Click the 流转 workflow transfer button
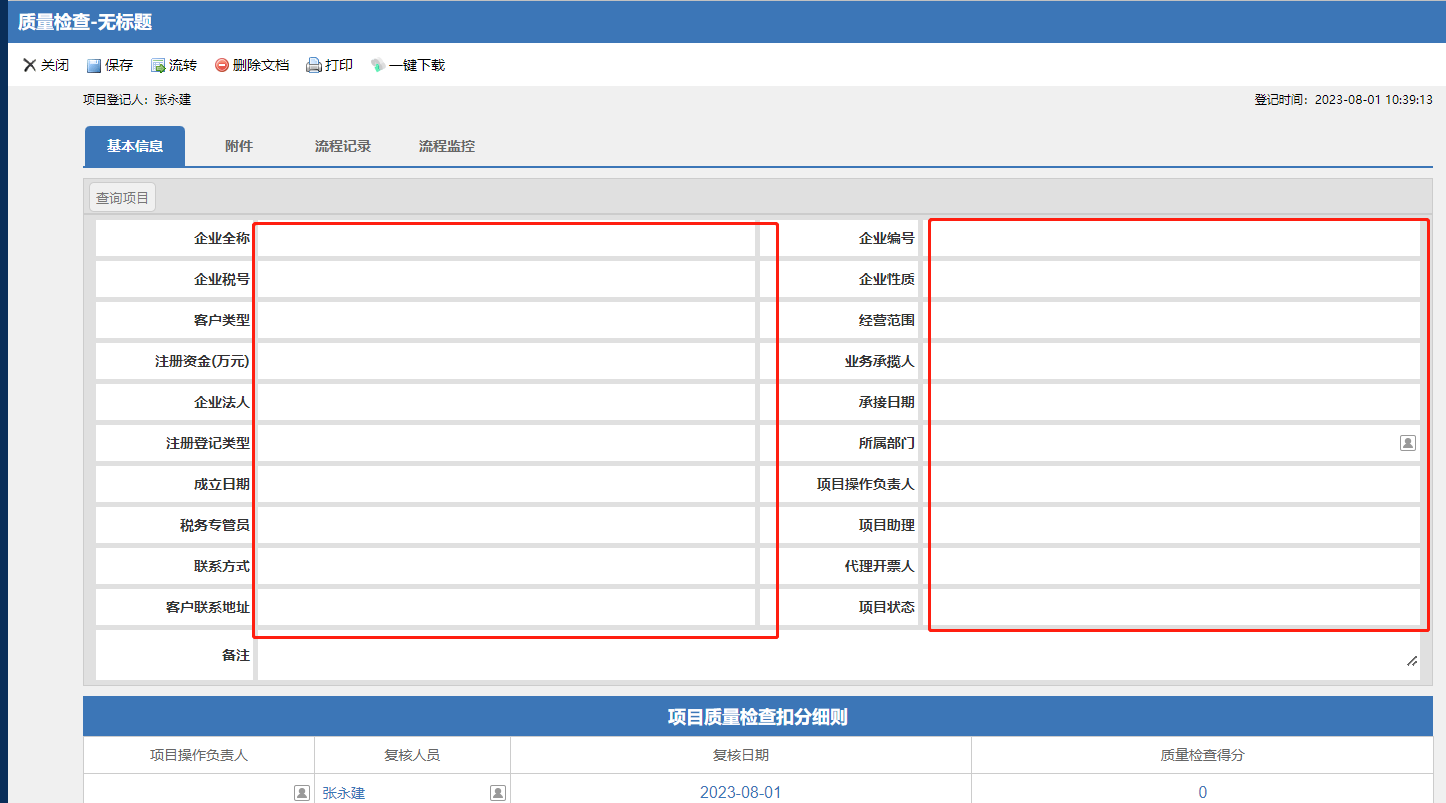The width and height of the screenshot is (1446, 803). click(x=174, y=65)
